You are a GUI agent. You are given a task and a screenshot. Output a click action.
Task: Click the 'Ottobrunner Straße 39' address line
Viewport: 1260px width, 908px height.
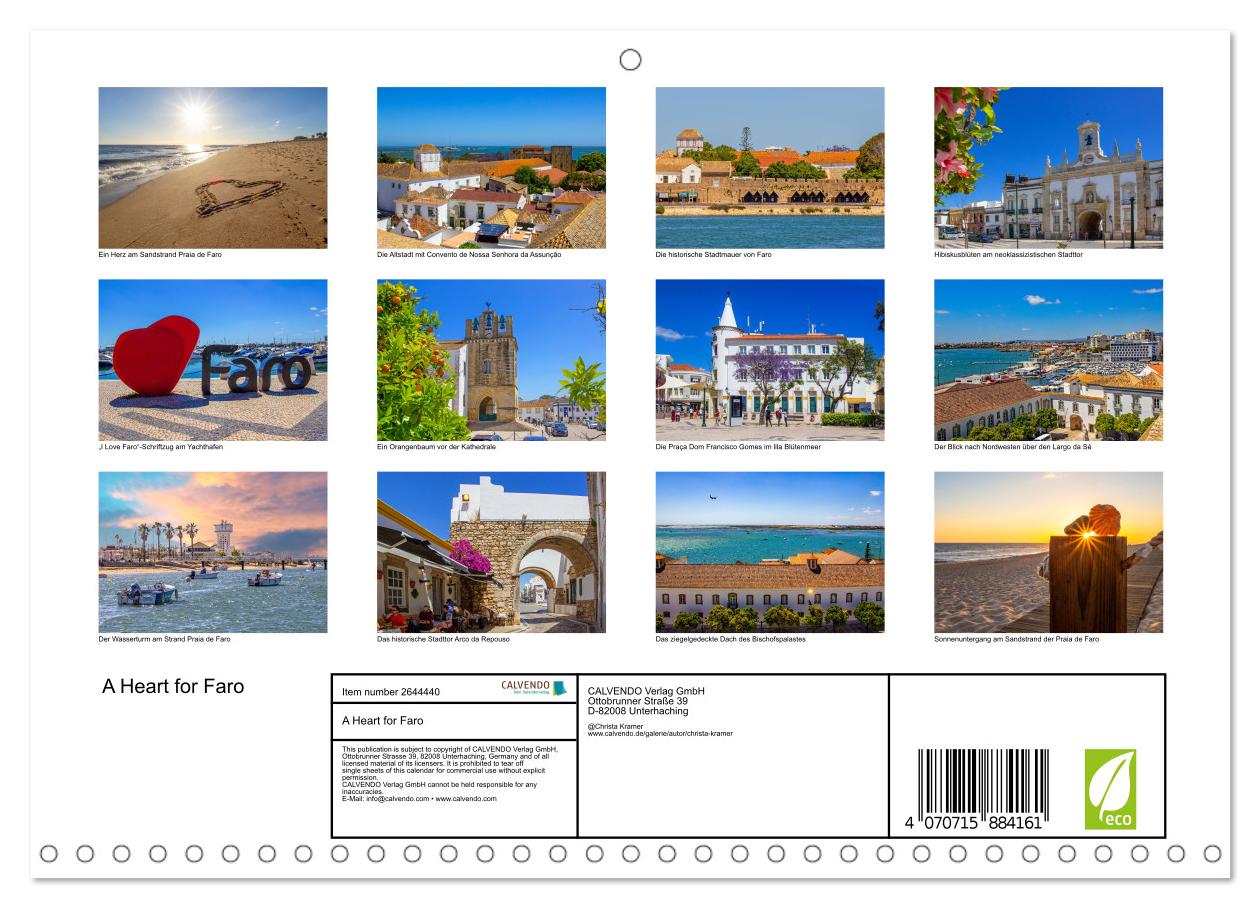click(x=638, y=701)
